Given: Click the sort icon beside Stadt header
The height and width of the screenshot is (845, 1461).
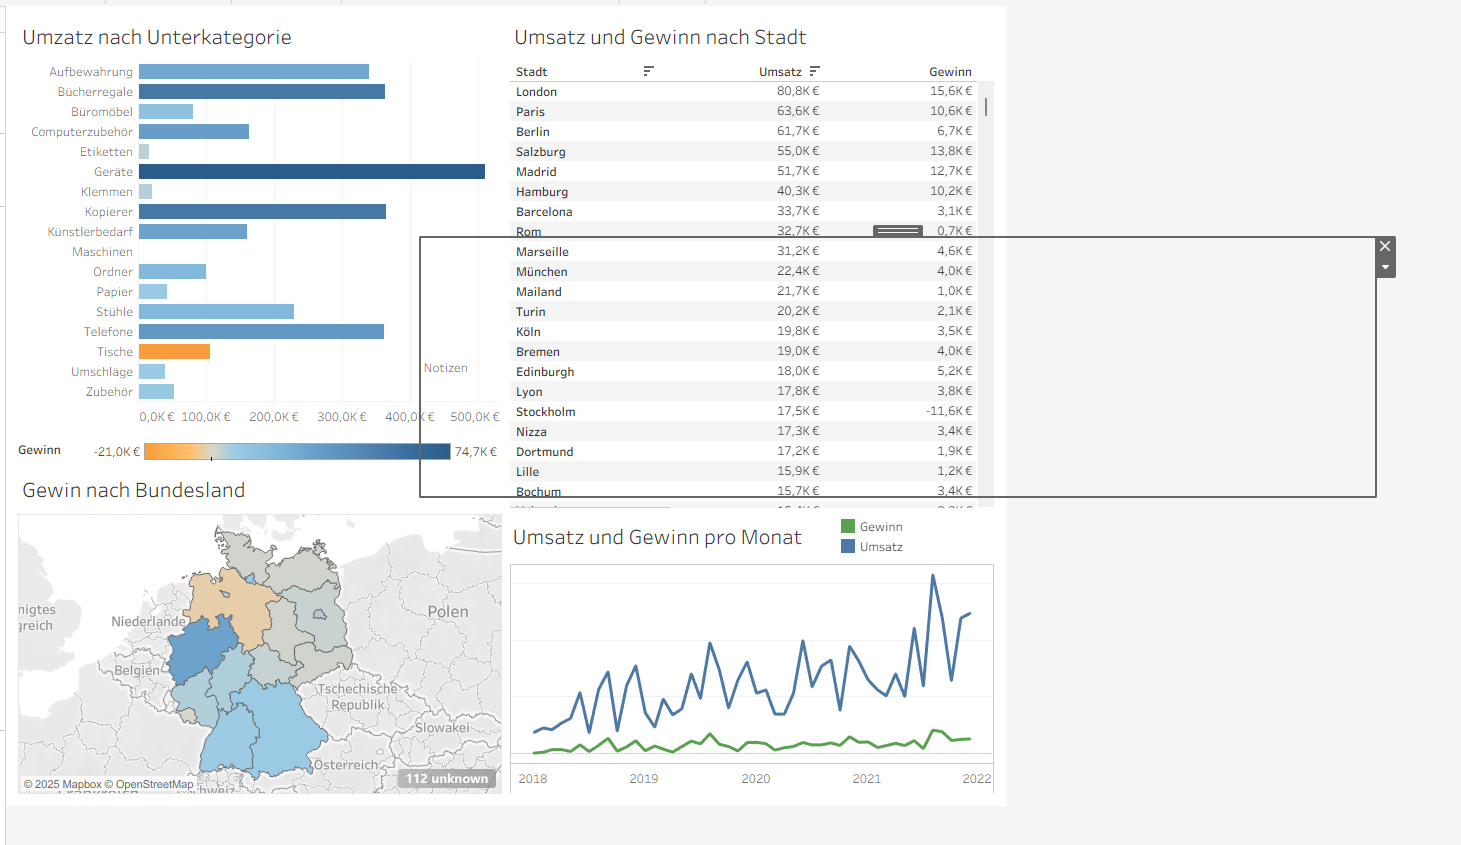Looking at the screenshot, I should tap(648, 71).
